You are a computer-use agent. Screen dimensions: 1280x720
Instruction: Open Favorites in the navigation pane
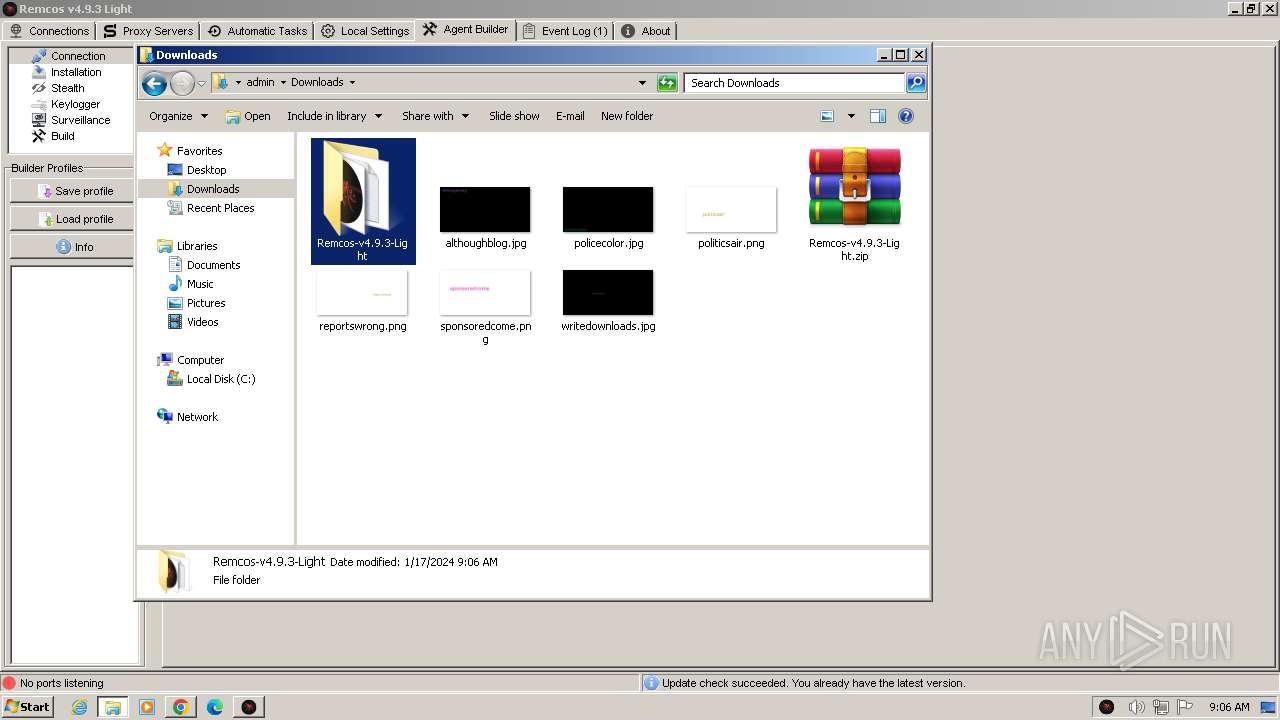coord(199,151)
